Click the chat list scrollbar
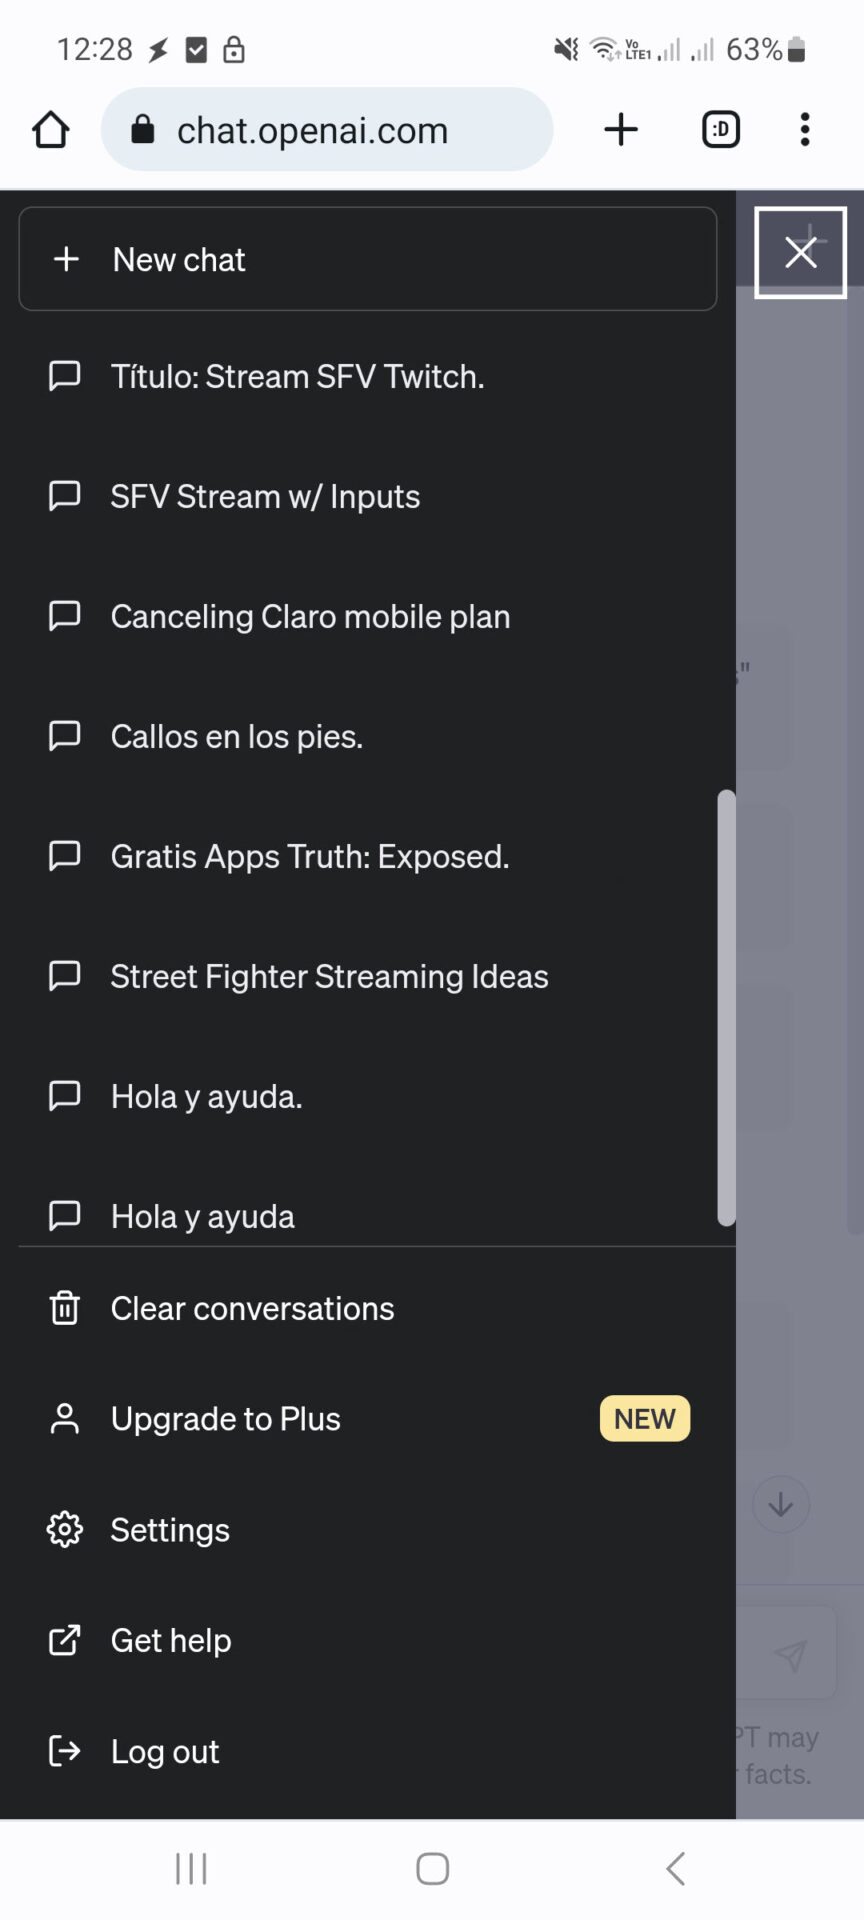Image resolution: width=864 pixels, height=1920 pixels. (x=727, y=1008)
